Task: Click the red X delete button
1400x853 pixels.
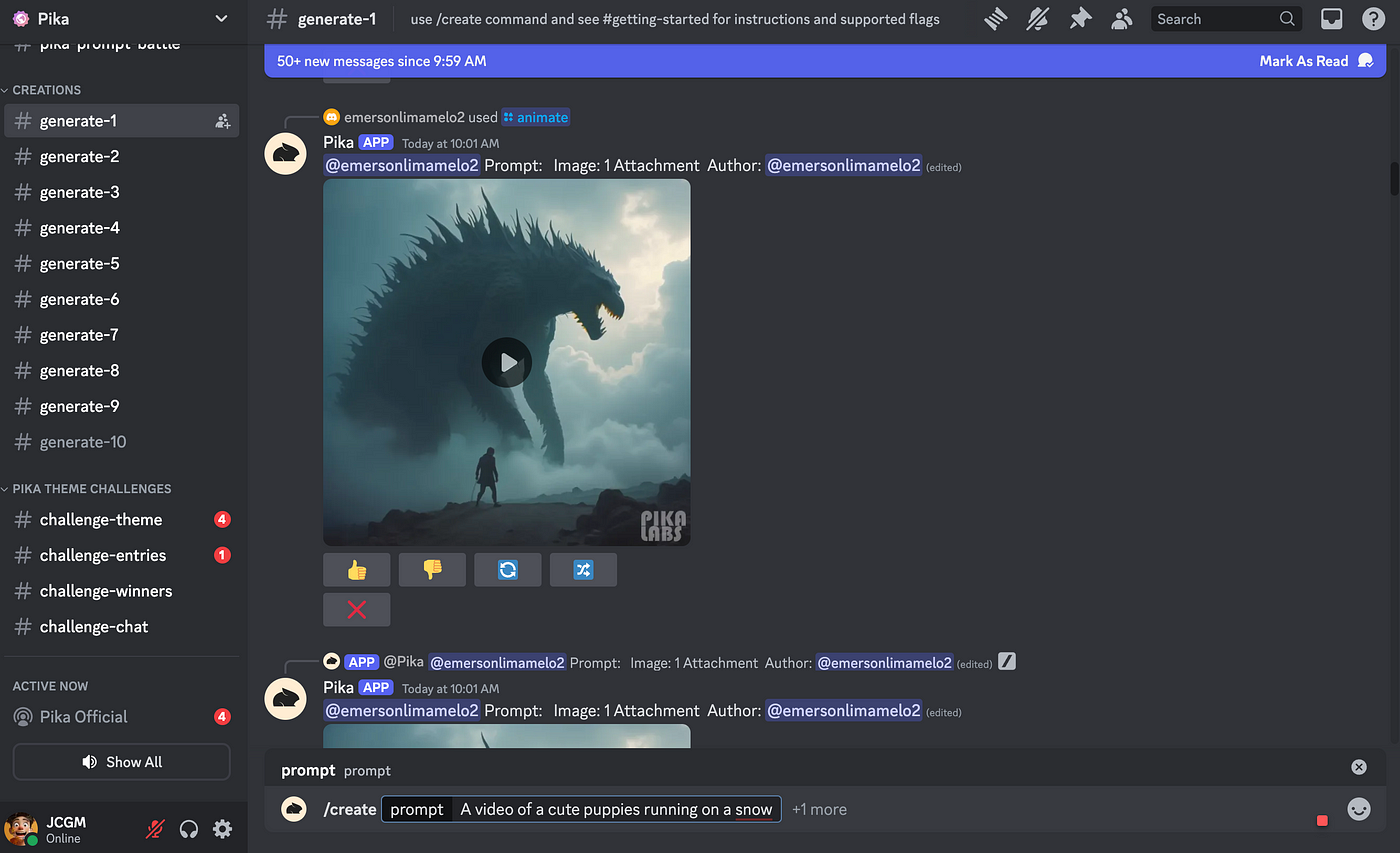Action: 357,609
